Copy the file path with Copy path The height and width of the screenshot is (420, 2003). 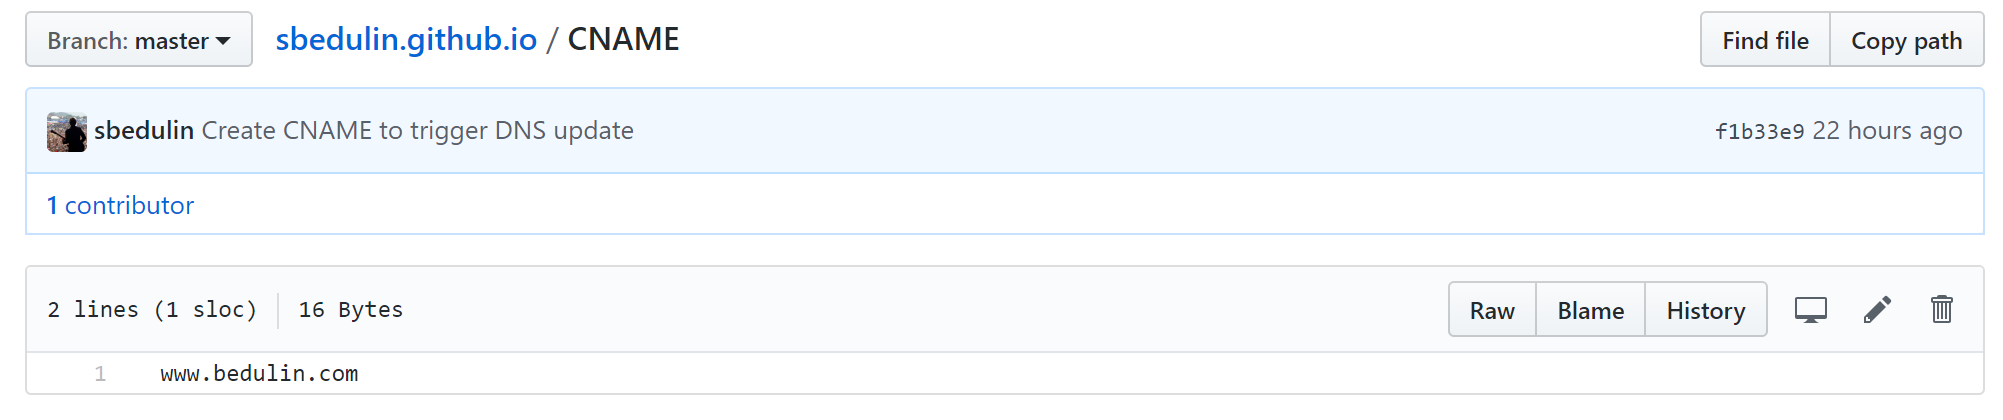coord(1906,40)
